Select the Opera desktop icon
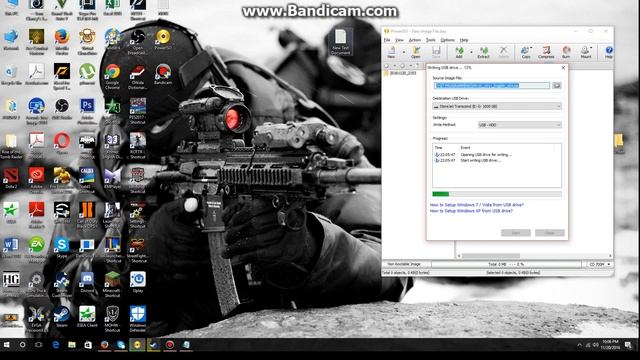640x360 pixels. click(62, 144)
